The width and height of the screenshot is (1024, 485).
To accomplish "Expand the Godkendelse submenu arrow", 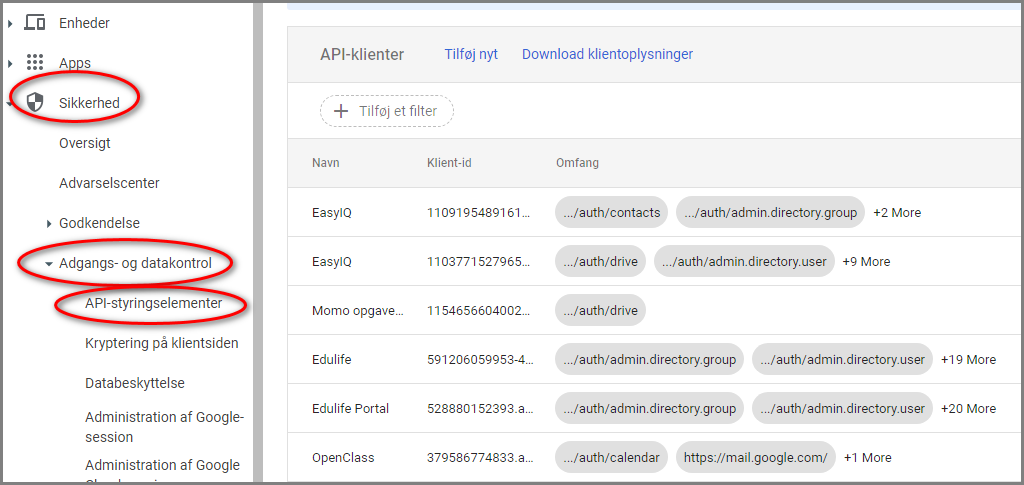I will (49, 224).
